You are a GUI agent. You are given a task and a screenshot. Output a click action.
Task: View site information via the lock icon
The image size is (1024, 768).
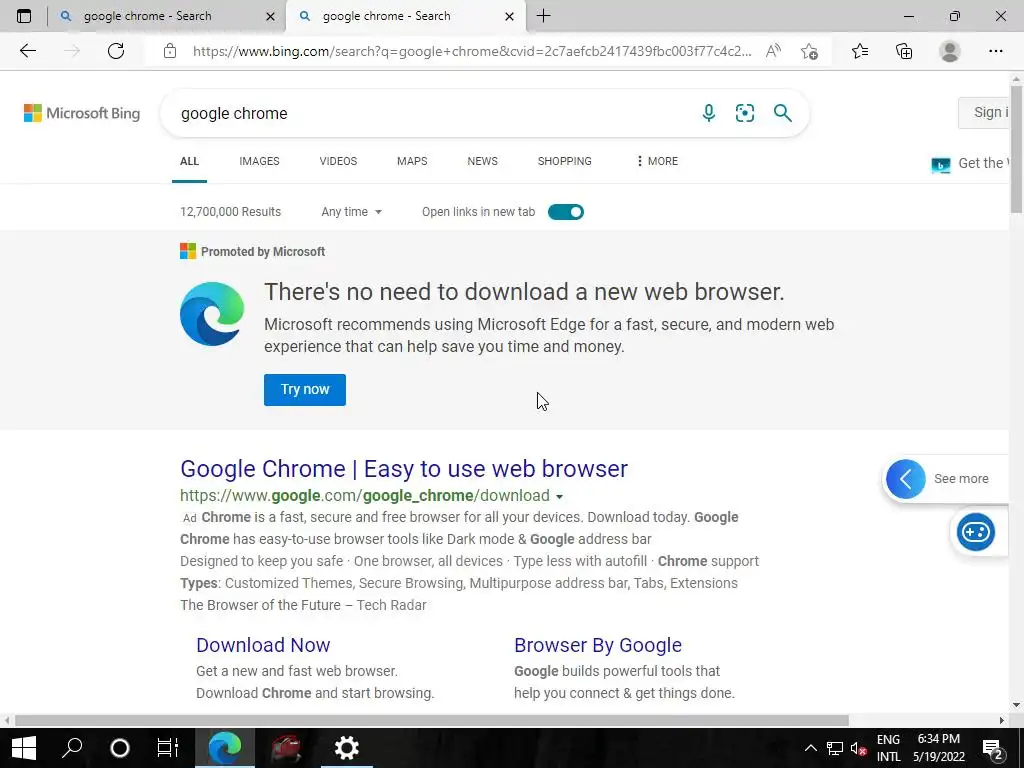pyautogui.click(x=170, y=51)
